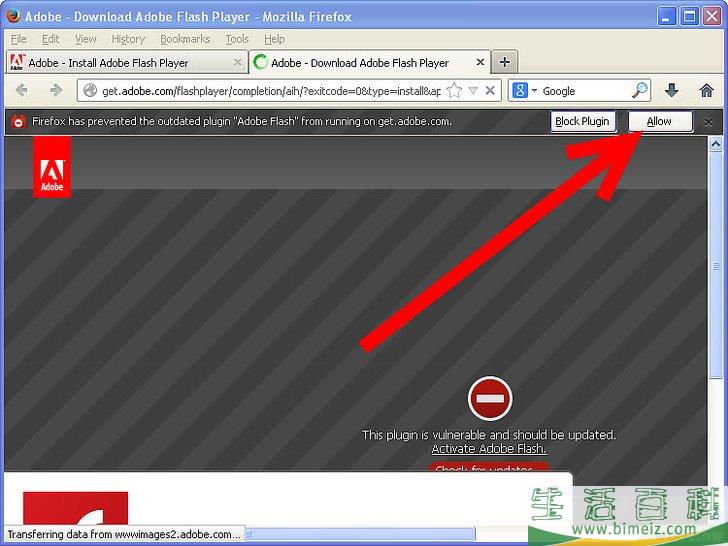Open a new tab with plus button
The width and height of the screenshot is (728, 546).
(x=505, y=62)
